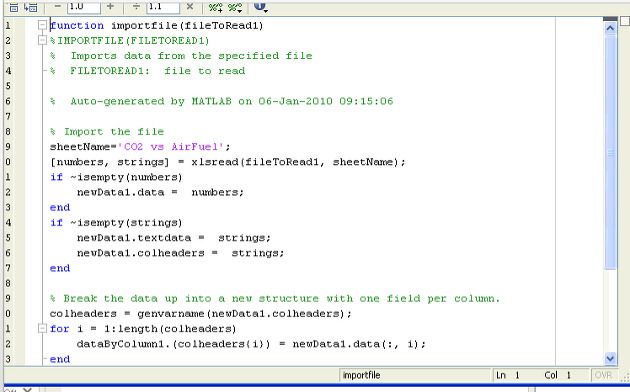Click the plus increment value icon
This screenshot has width=630, height=392.
110,6
